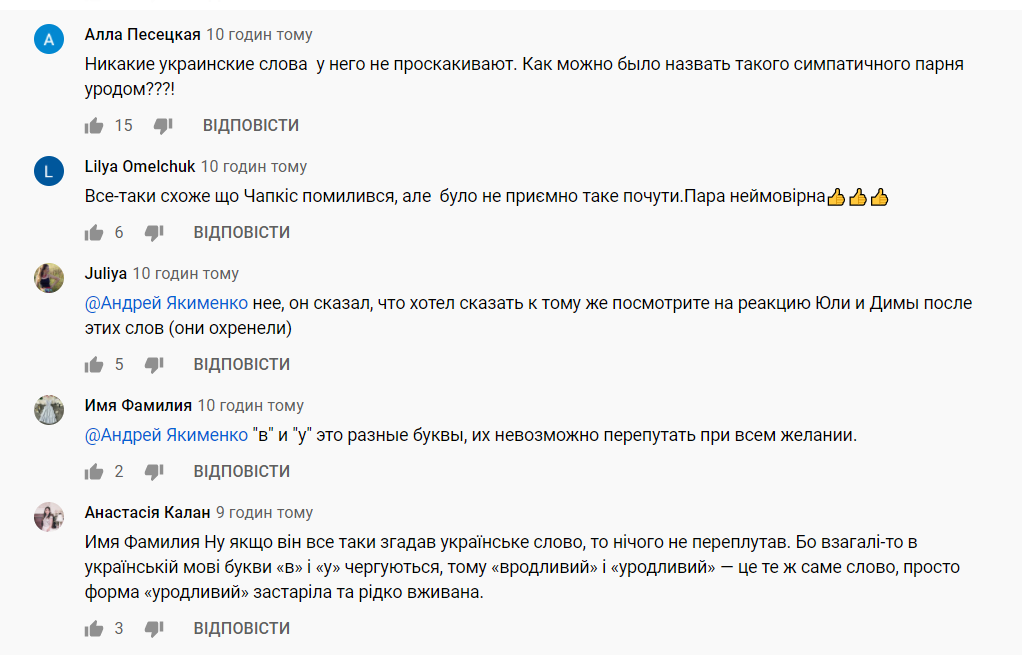
Task: Dislike Алла Песецкая's comment
Action: 163,126
